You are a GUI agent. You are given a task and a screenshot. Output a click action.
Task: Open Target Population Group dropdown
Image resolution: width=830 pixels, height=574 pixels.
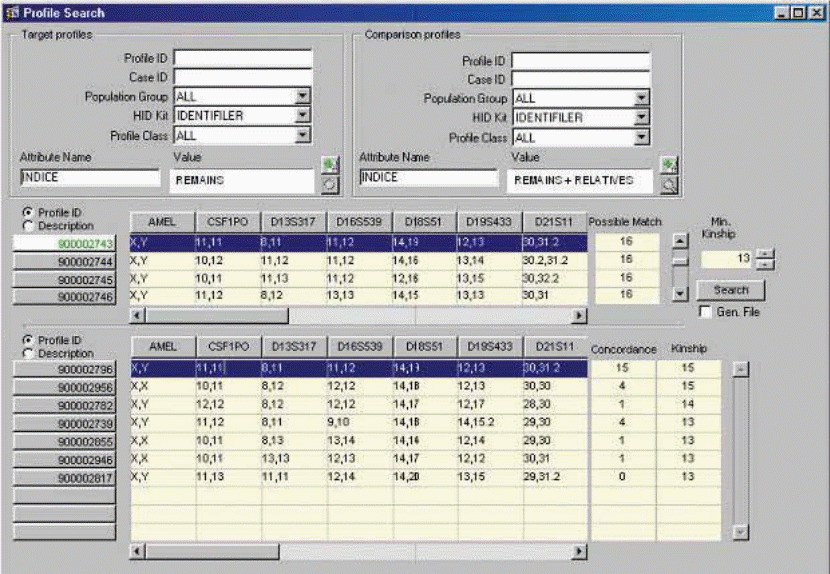click(x=302, y=97)
